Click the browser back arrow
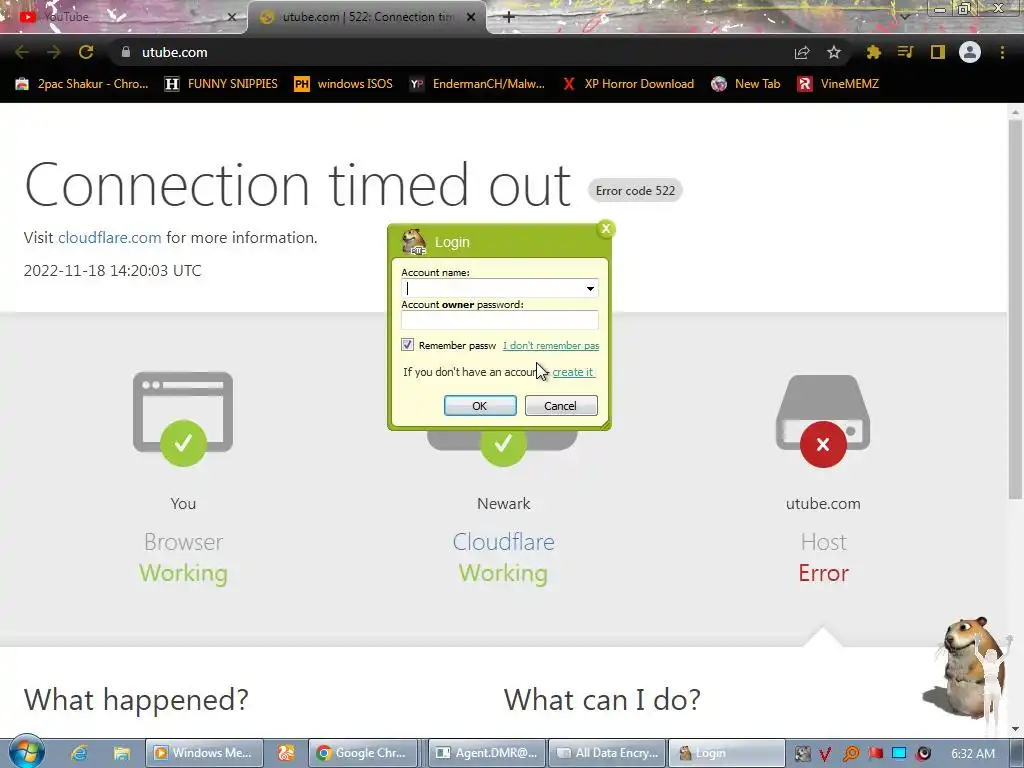Screen dimensions: 1024x768 coord(22,52)
